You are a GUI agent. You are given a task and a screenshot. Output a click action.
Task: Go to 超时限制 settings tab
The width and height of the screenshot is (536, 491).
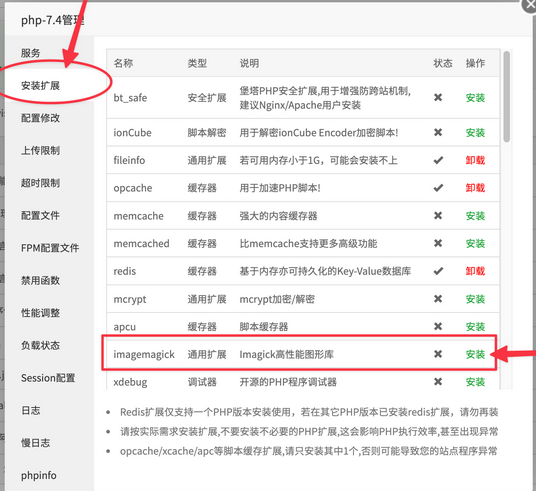click(x=40, y=183)
